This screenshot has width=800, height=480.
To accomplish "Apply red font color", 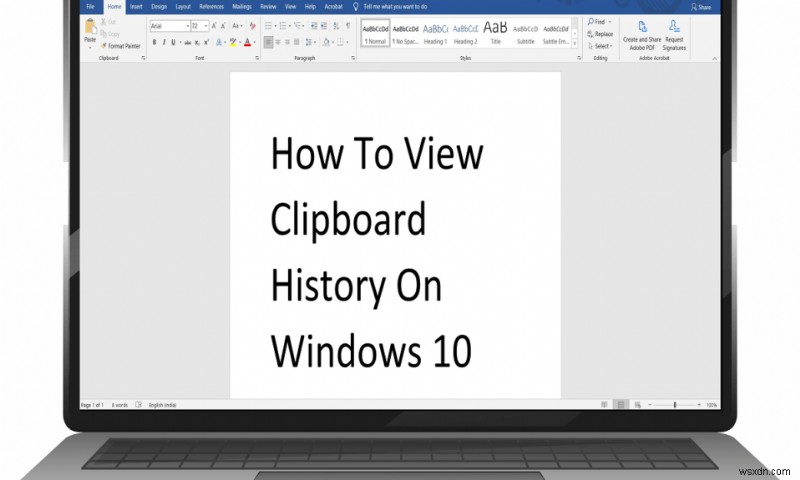I will point(247,42).
